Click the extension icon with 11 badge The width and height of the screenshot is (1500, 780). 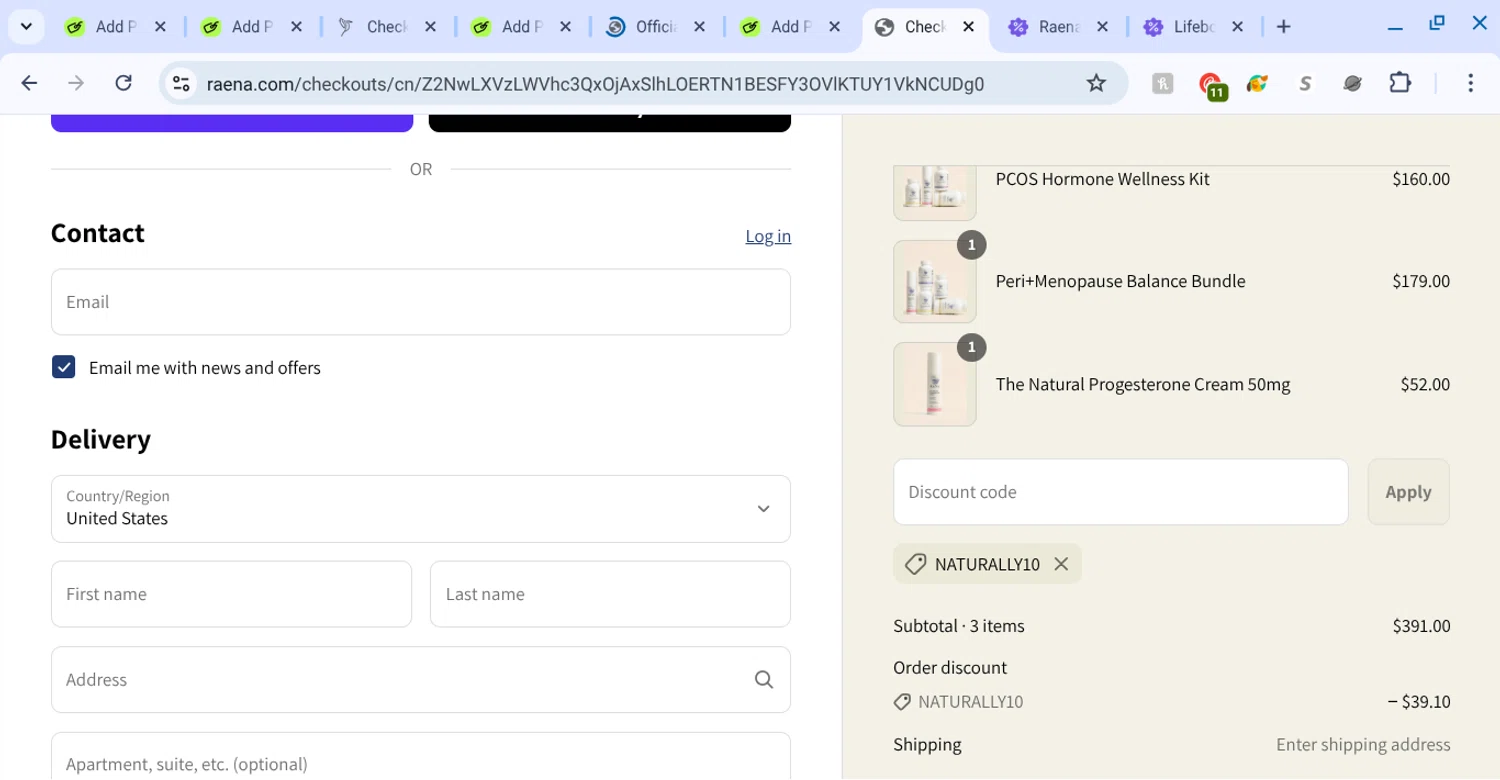coord(1212,86)
